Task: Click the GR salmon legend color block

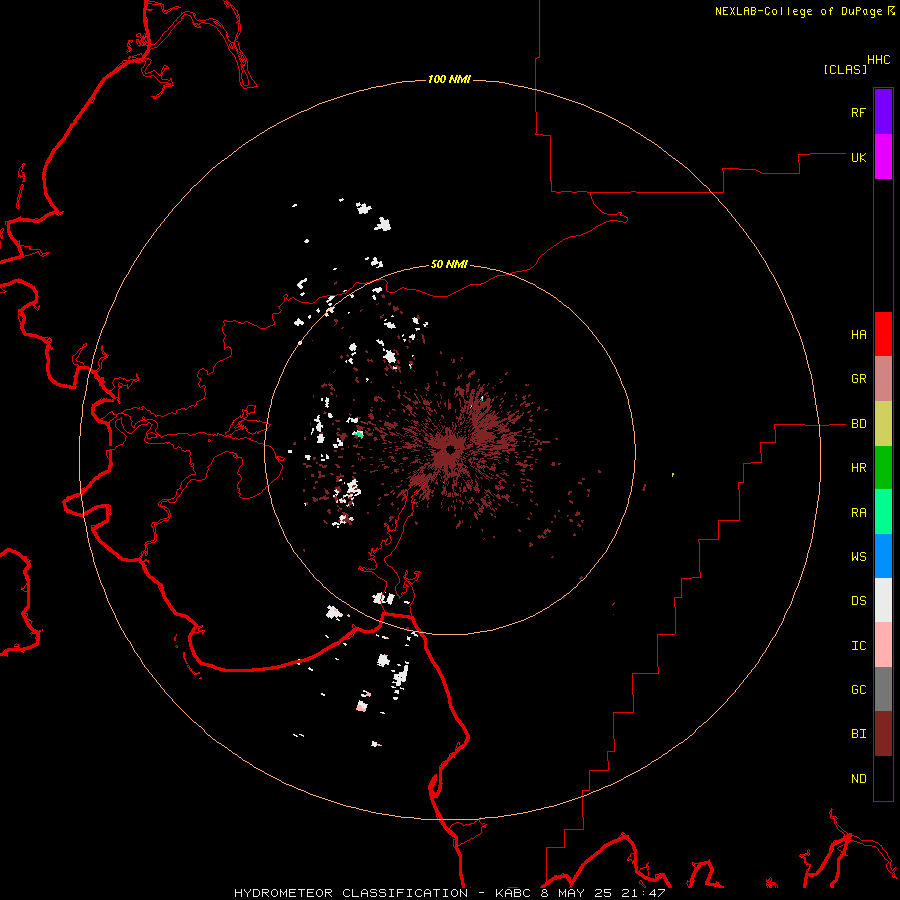Action: tap(883, 379)
